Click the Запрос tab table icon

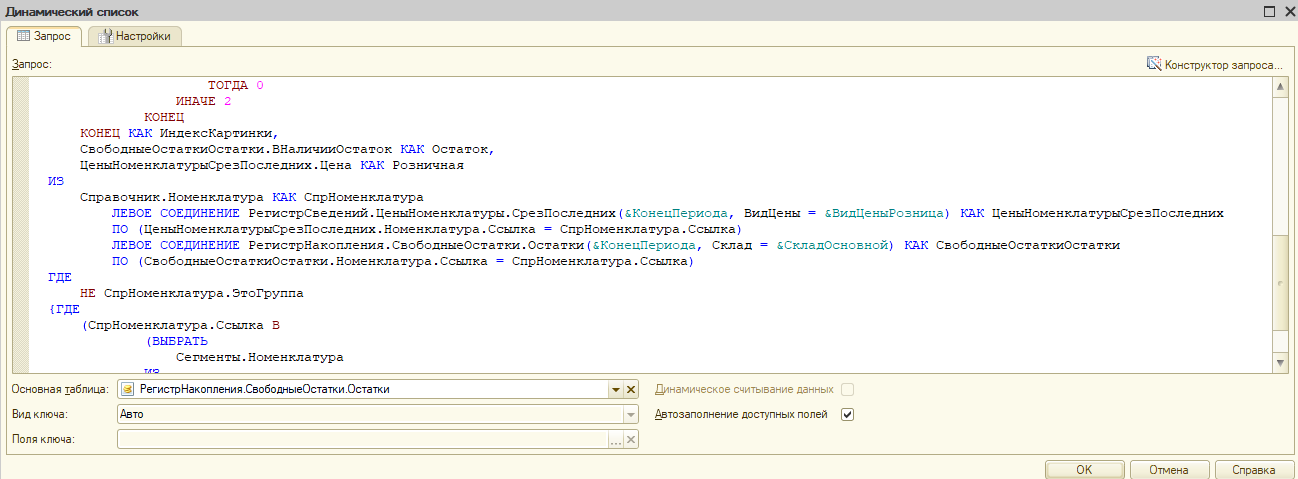pos(24,36)
